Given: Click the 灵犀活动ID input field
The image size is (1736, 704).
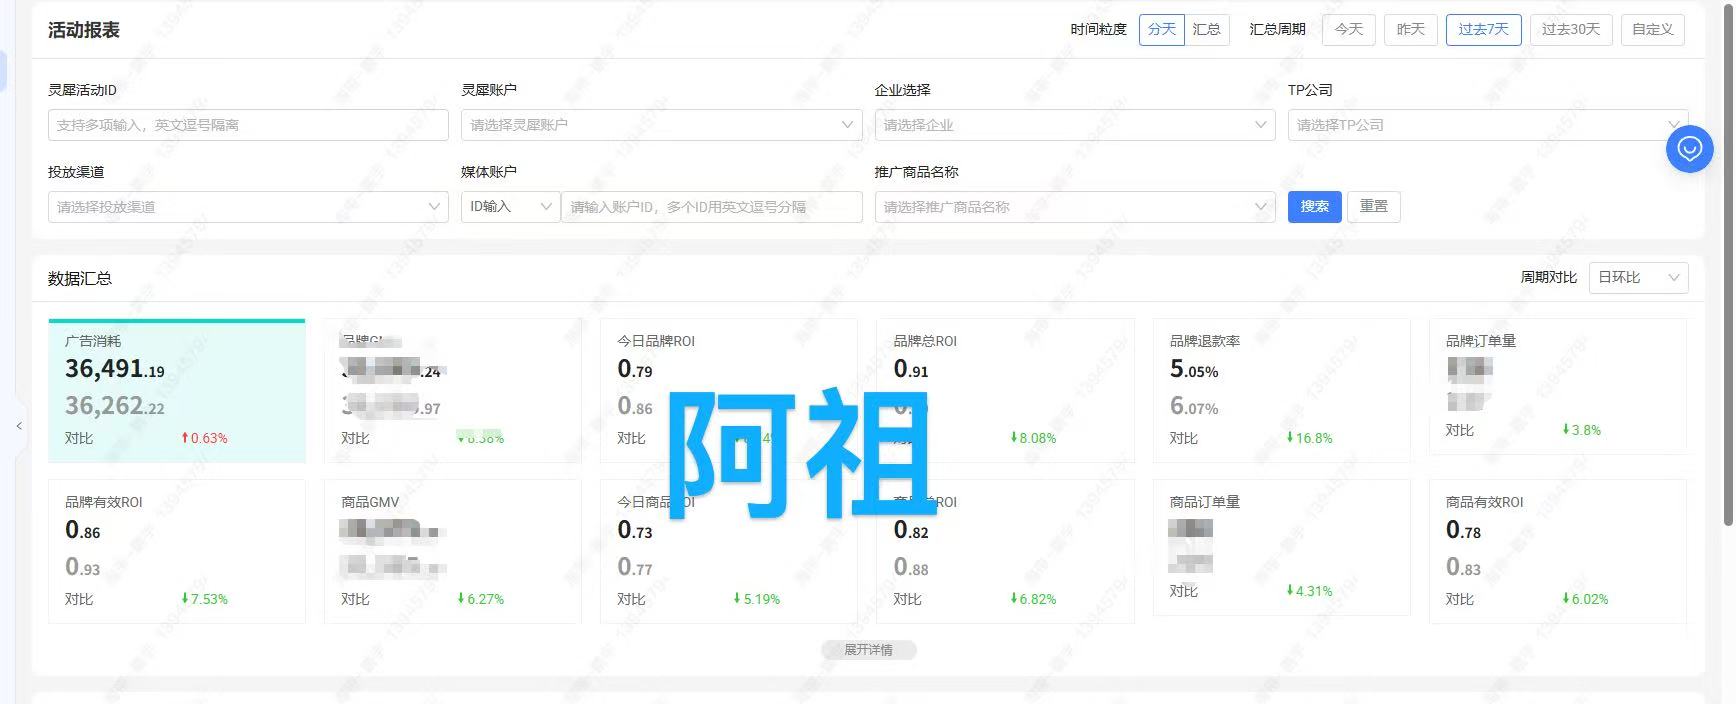Looking at the screenshot, I should (x=248, y=125).
